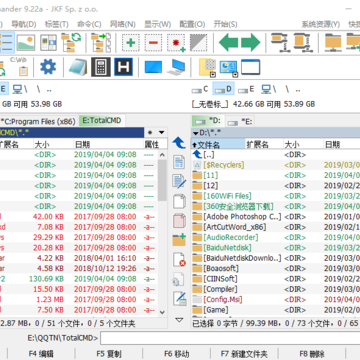
Task: Click the H icon in toolbar
Action: 123,67
